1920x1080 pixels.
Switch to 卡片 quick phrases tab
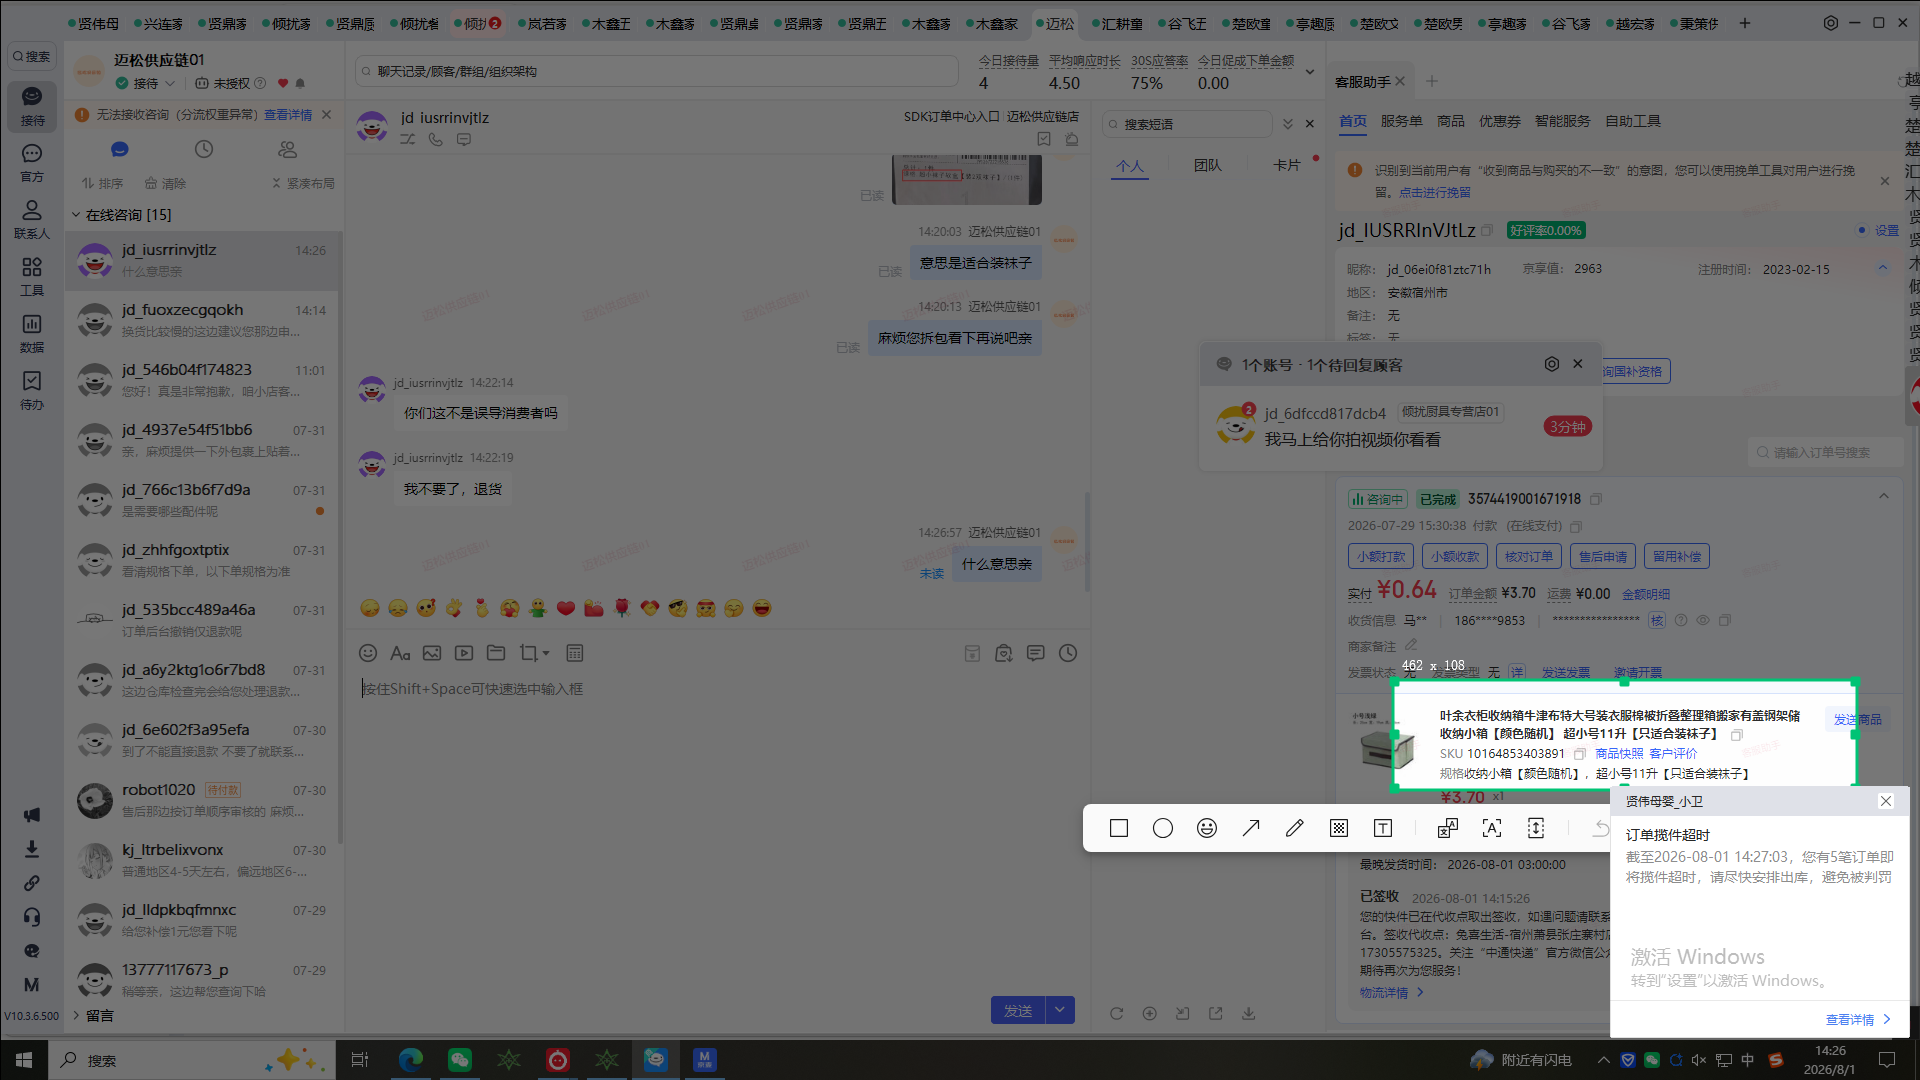[1287, 165]
